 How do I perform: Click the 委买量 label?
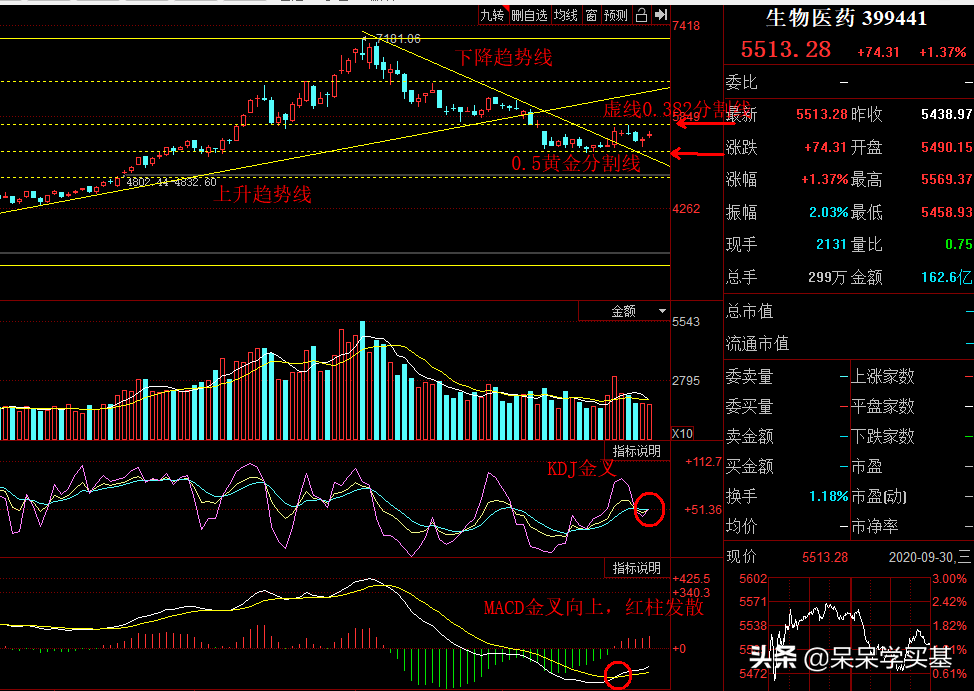(x=749, y=406)
